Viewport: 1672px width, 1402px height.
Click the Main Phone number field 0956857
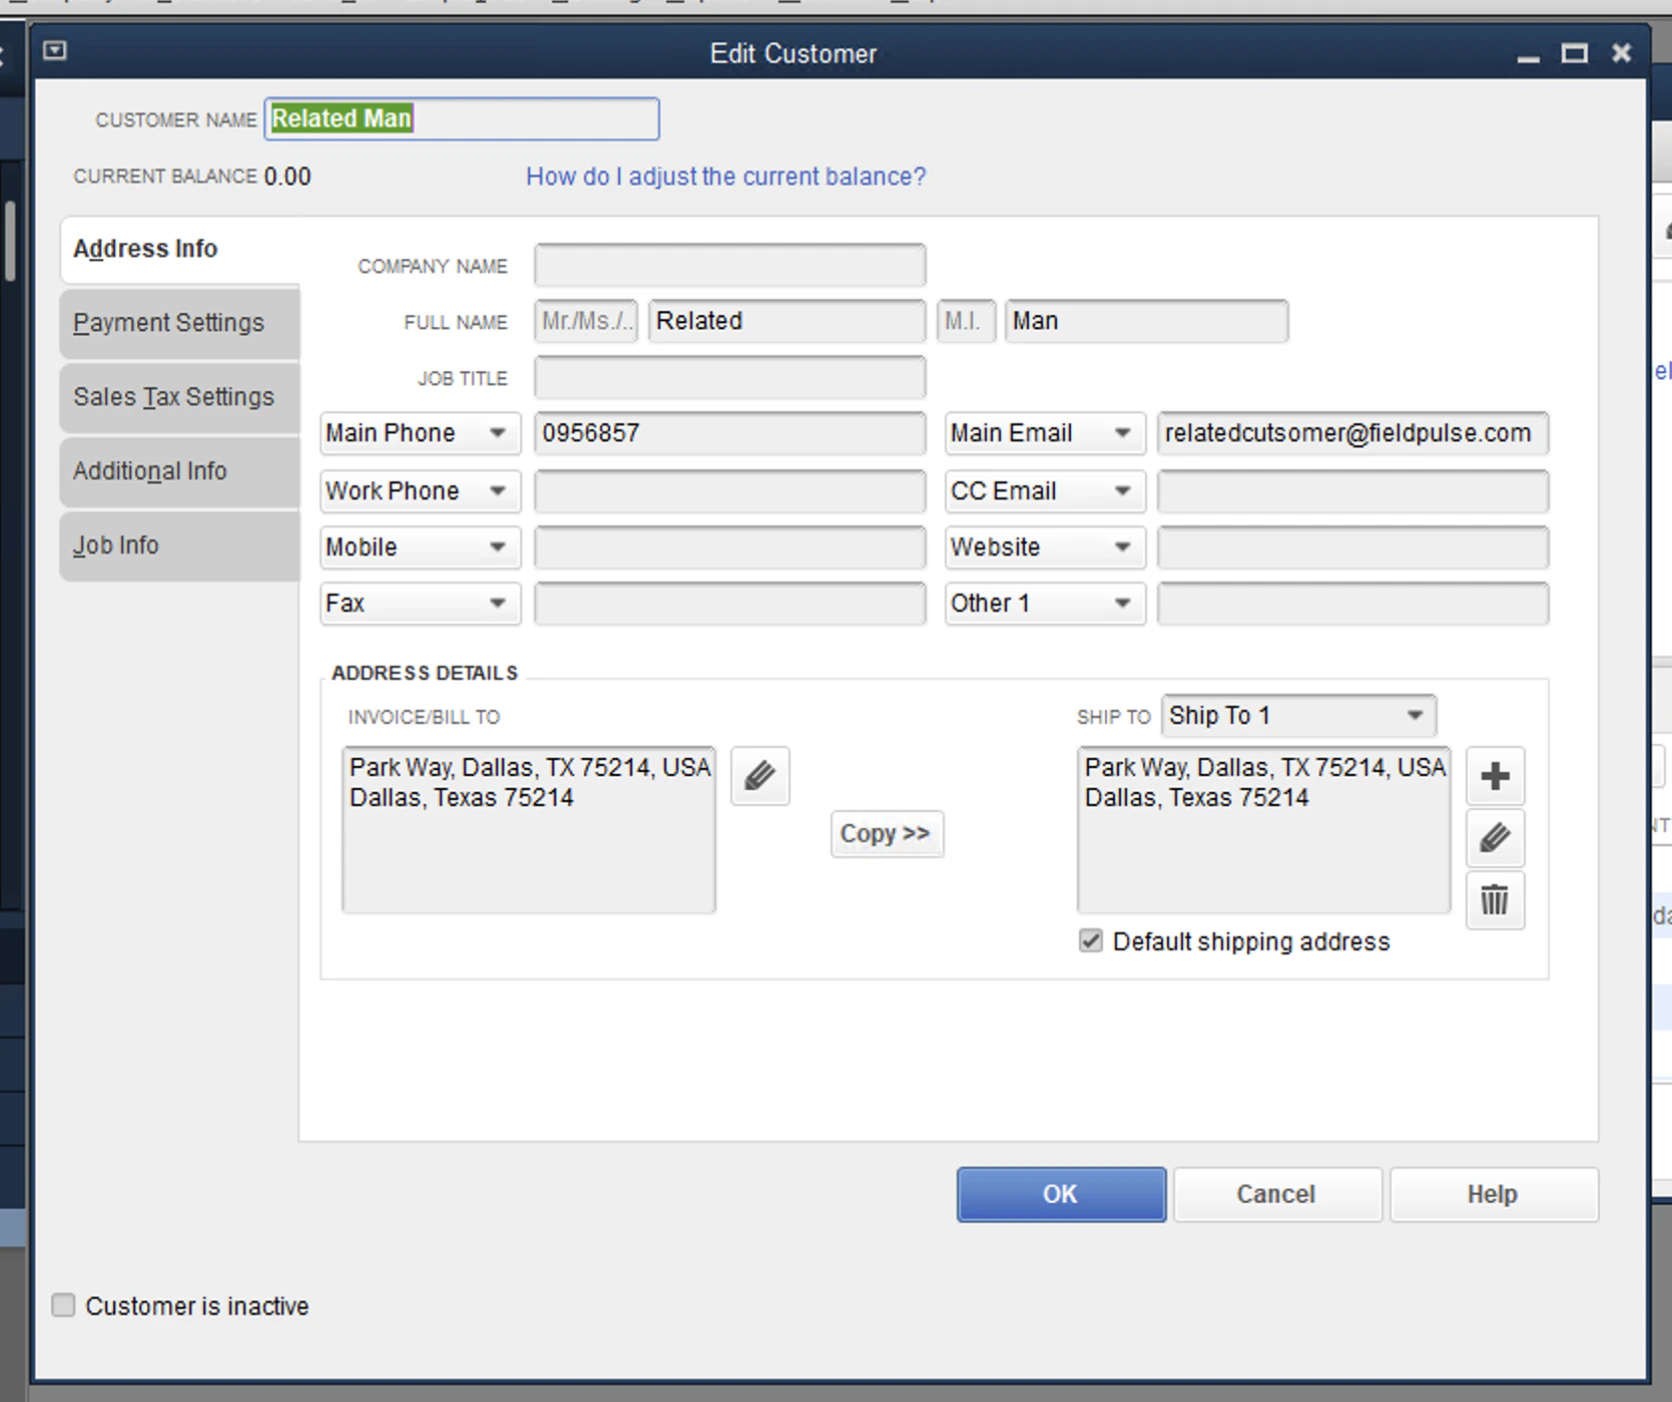click(730, 433)
